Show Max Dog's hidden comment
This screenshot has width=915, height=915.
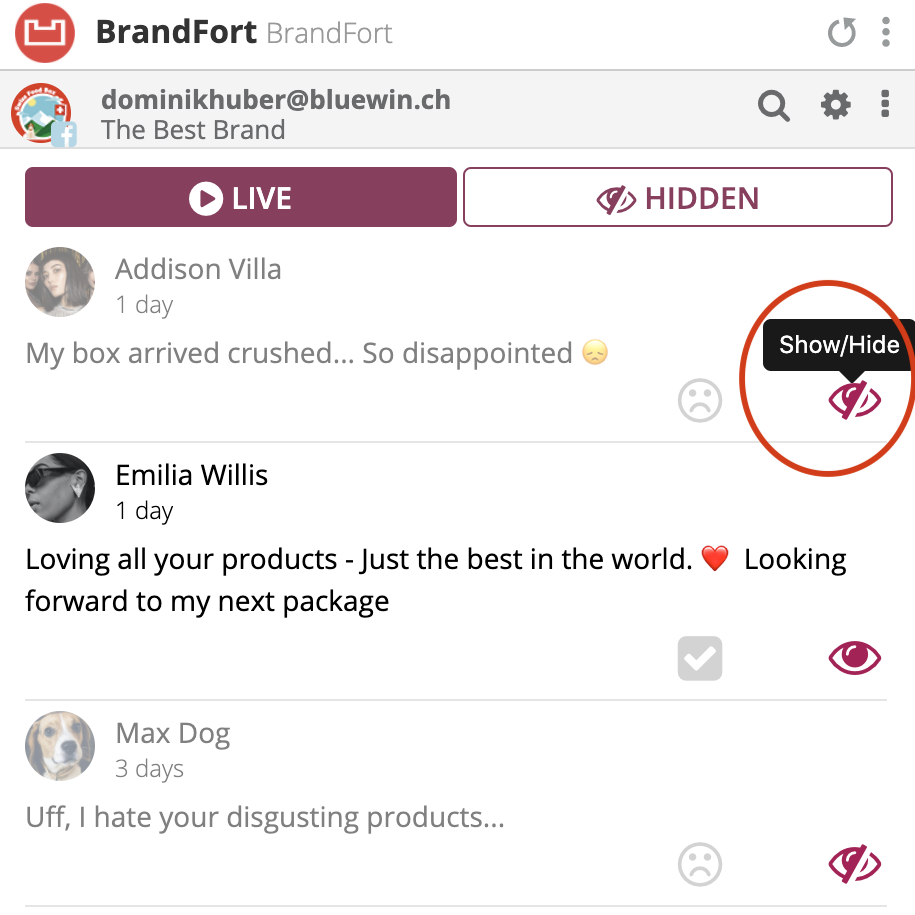click(854, 864)
